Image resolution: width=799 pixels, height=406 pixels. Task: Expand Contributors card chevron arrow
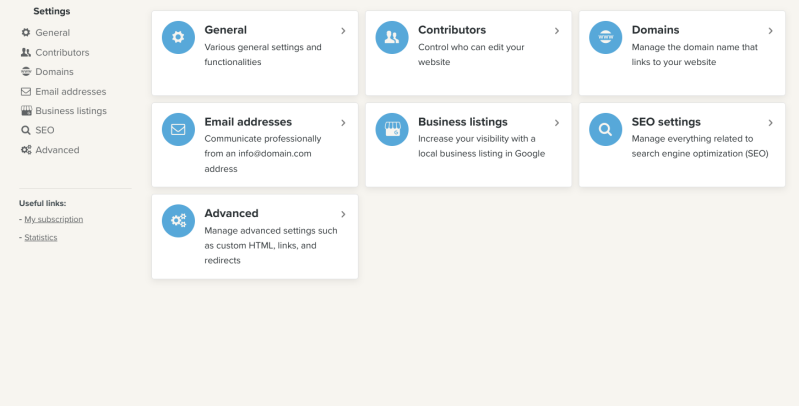[x=557, y=31]
